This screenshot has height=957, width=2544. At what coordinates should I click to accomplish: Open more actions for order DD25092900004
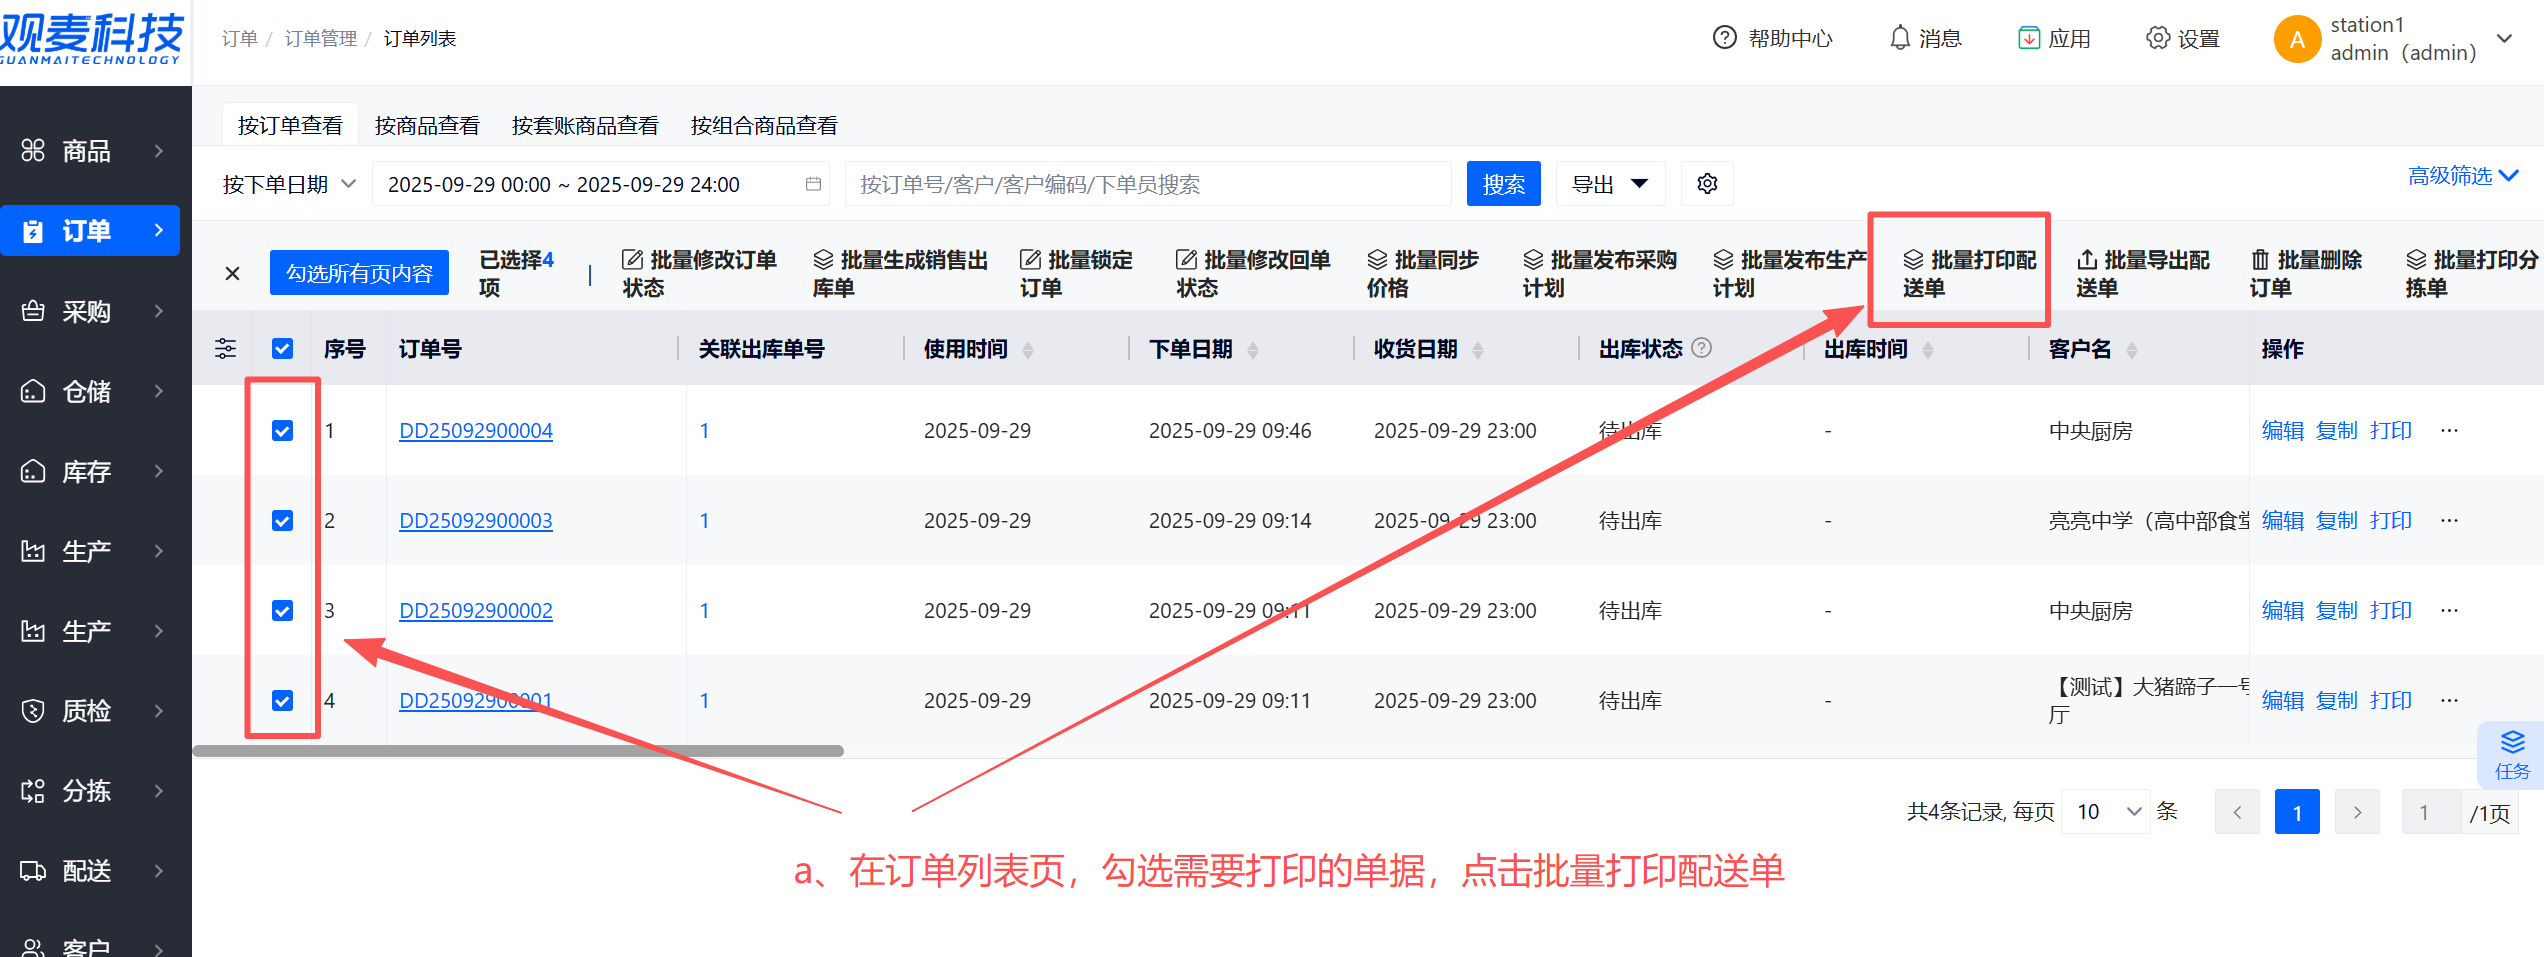point(2449,430)
